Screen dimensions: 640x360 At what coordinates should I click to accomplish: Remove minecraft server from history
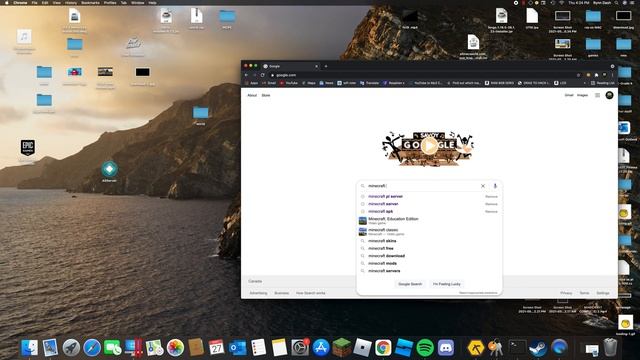pyautogui.click(x=491, y=204)
